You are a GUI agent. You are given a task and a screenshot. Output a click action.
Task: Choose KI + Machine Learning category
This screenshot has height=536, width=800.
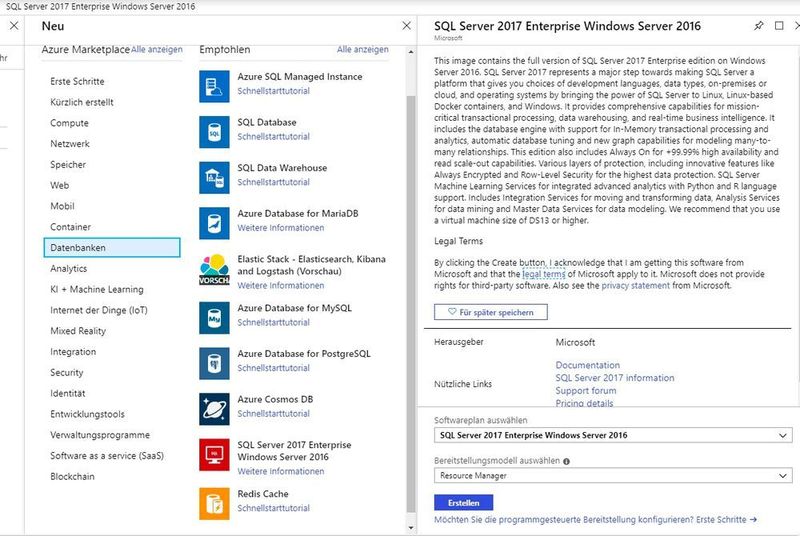97,289
